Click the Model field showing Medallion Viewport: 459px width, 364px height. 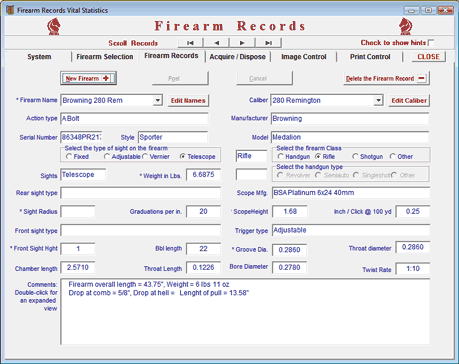[350, 137]
